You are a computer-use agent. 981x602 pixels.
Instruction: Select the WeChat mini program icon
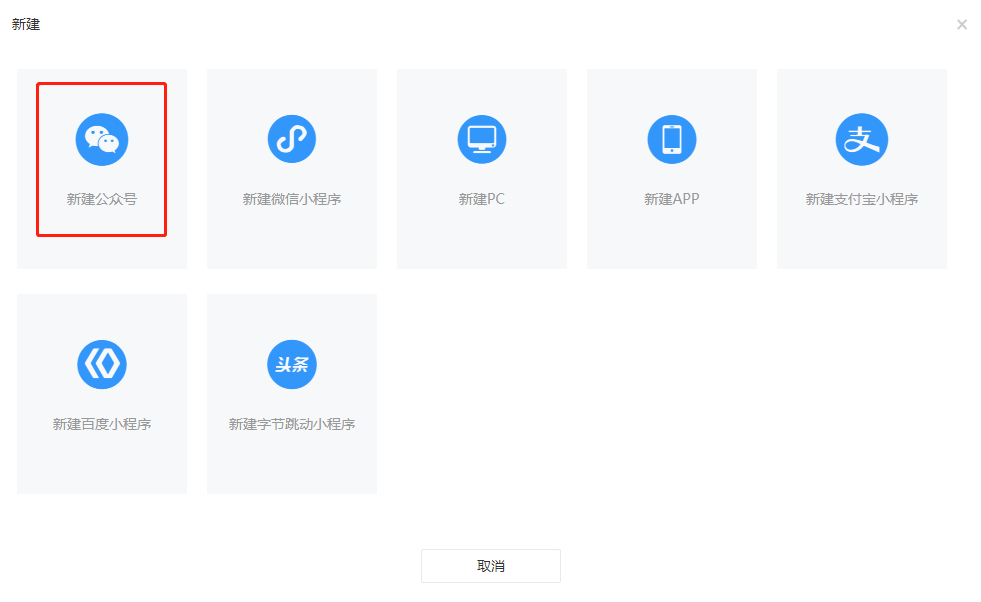[292, 139]
